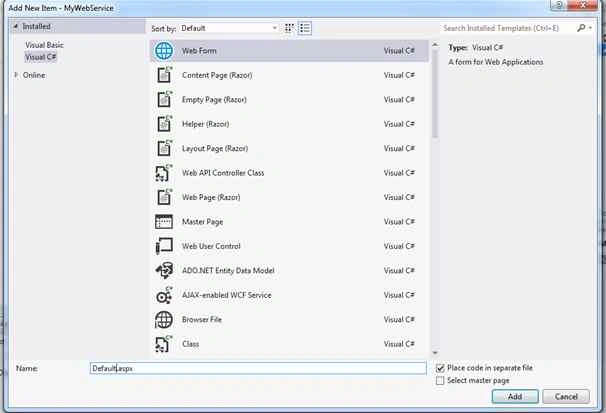Screen dimensions: 606x413
Task: Switch to medium icons list view
Action: pos(305,28)
